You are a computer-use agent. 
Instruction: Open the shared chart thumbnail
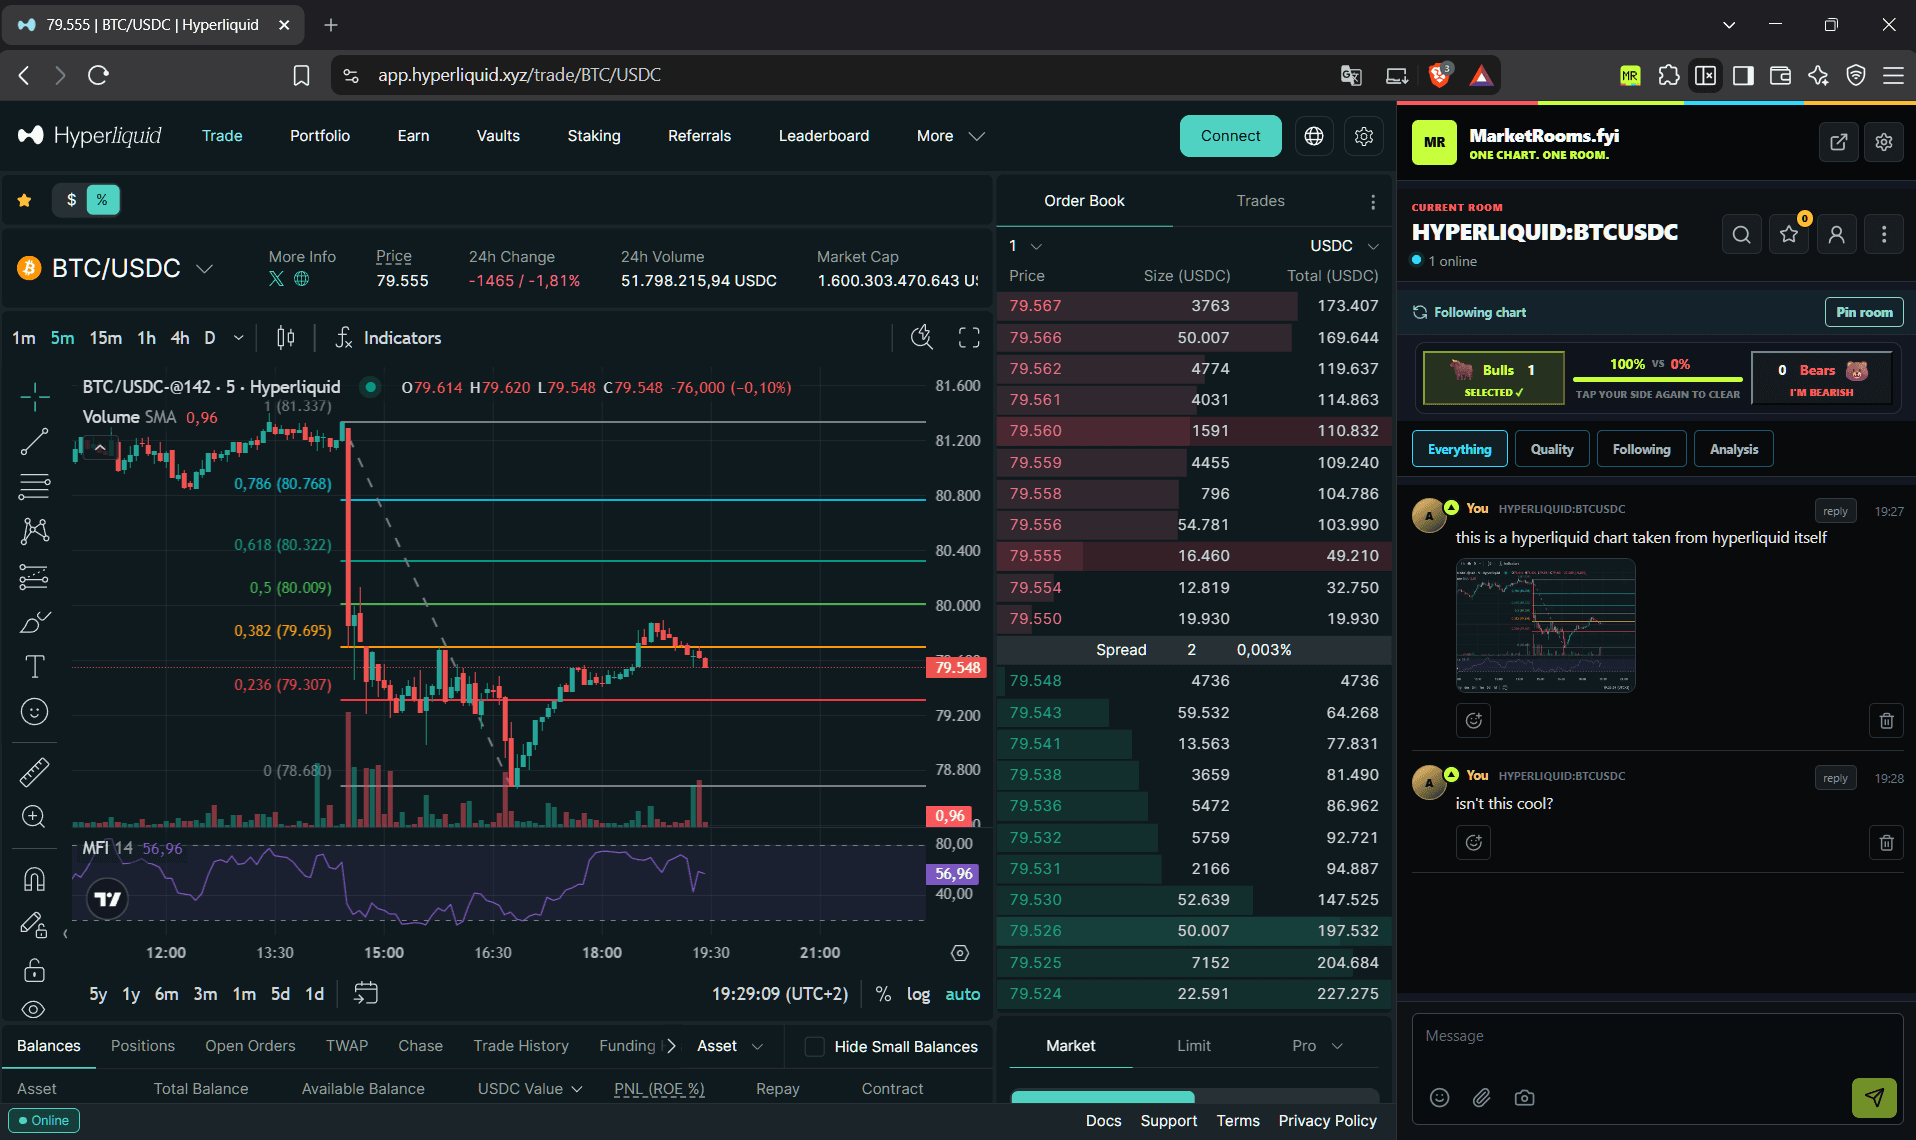point(1545,625)
